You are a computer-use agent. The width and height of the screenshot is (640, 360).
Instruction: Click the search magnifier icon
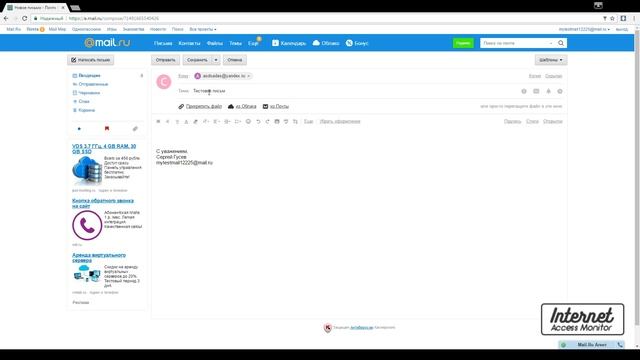click(561, 43)
